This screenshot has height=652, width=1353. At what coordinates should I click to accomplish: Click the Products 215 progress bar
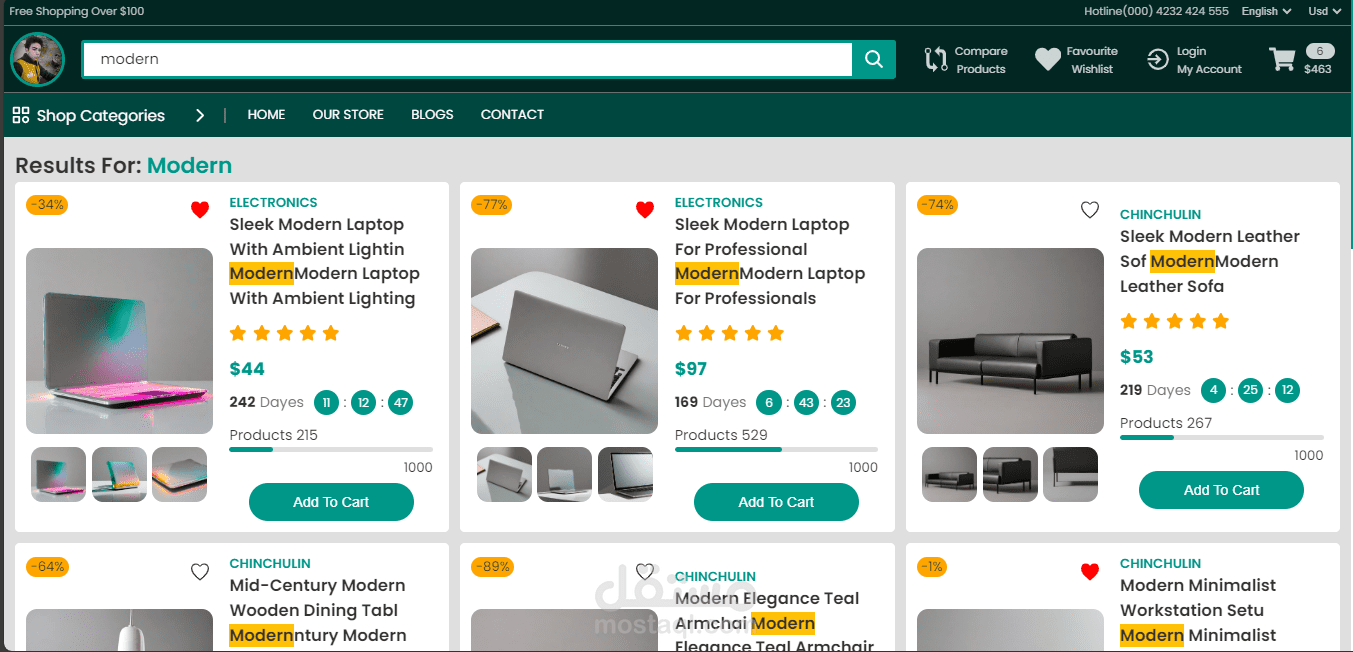point(331,448)
